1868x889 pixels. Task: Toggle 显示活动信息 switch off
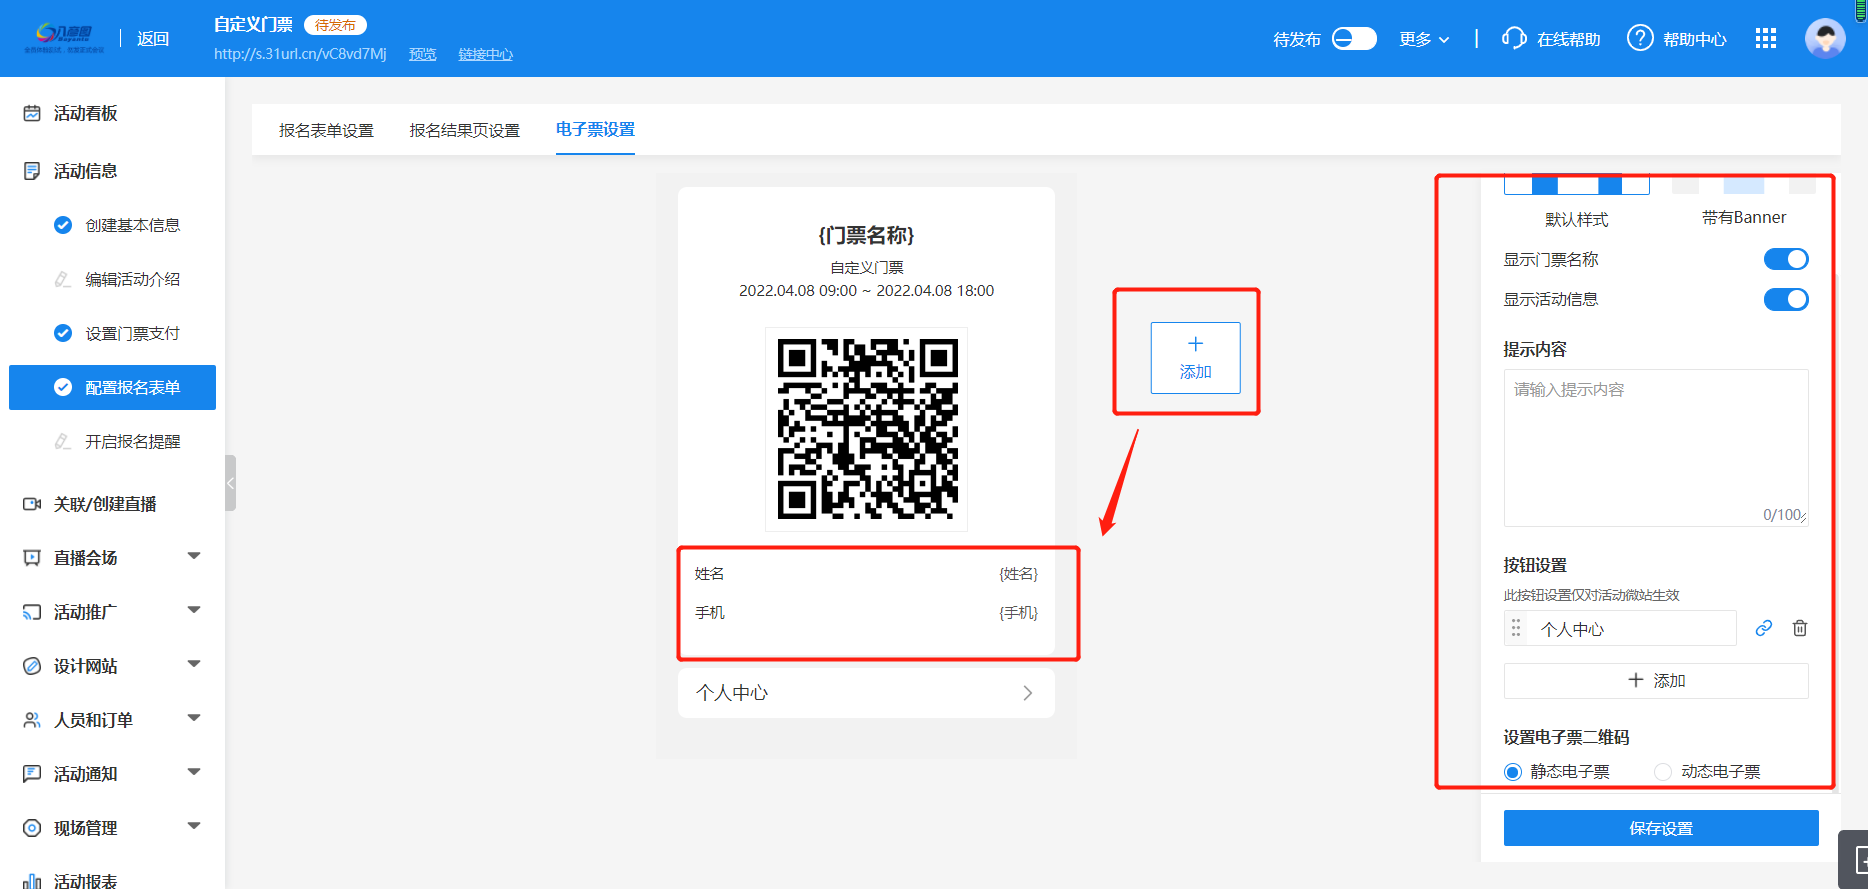1786,299
